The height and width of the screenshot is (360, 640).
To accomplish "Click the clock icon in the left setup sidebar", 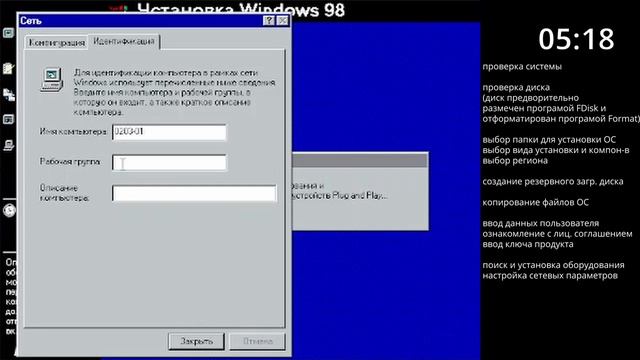I will coord(9,211).
